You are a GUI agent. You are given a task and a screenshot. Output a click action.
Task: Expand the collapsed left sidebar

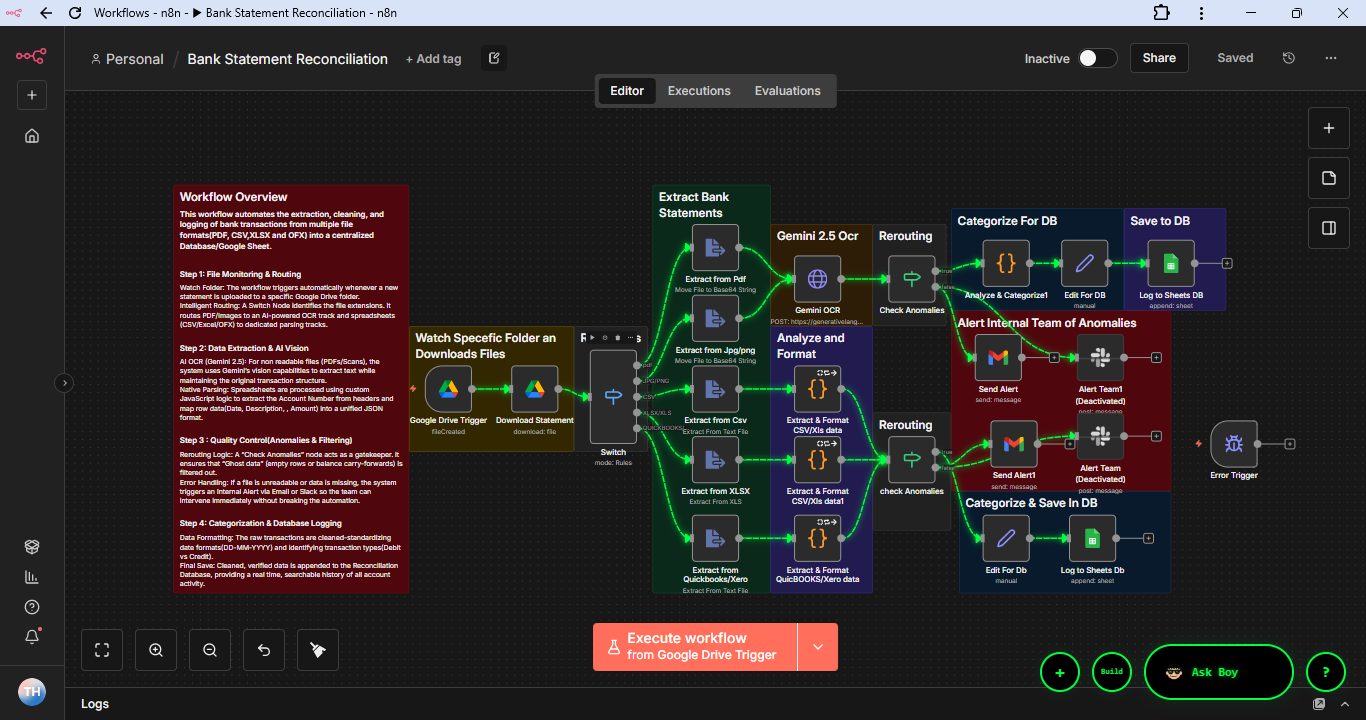tap(65, 382)
